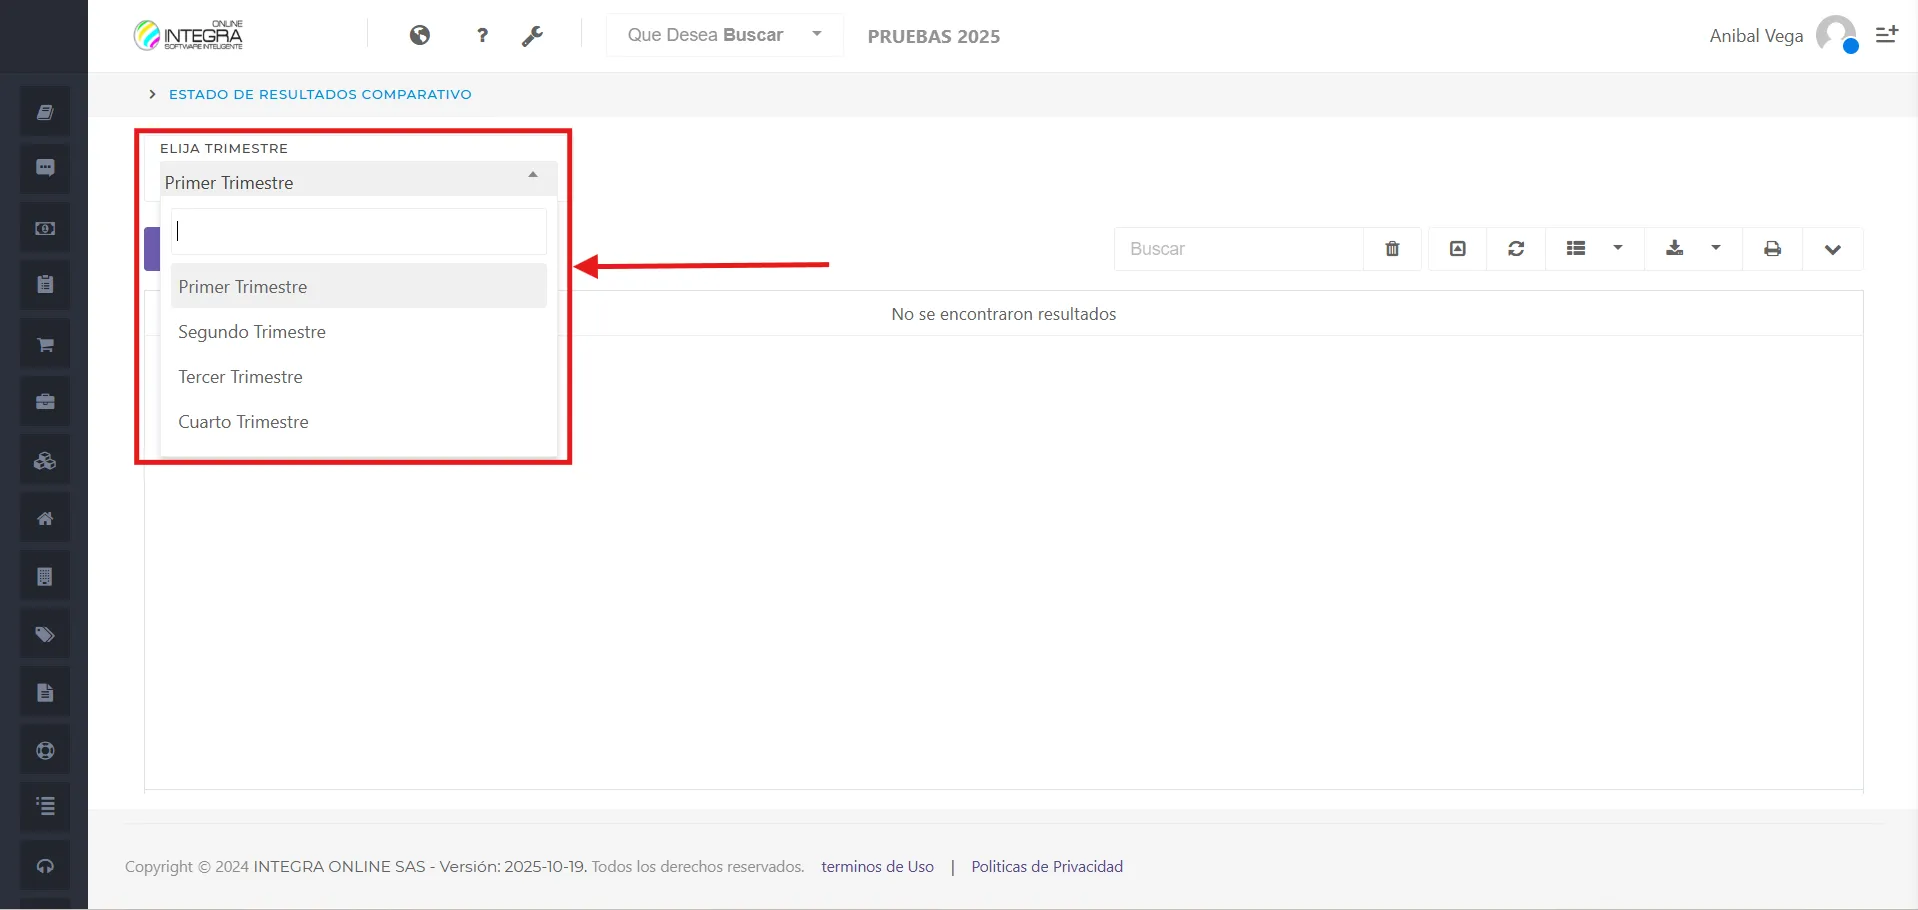Collapse the Elija Trimestre dropdown
This screenshot has width=1918, height=910.
tap(533, 176)
